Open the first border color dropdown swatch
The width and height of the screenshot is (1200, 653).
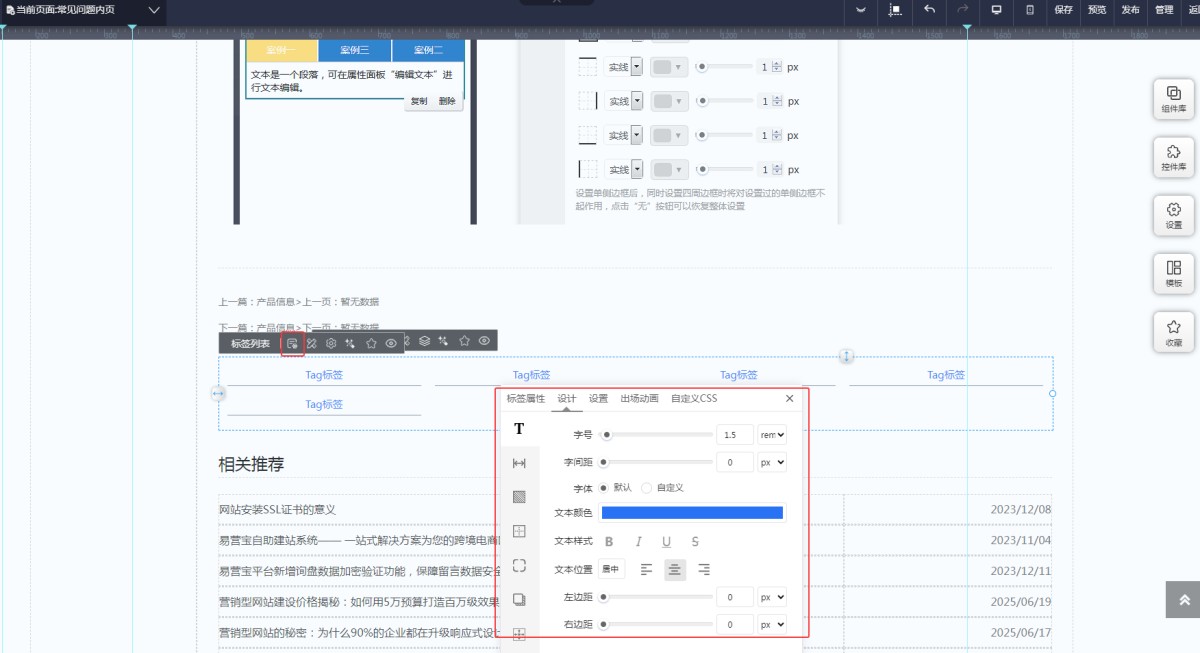coord(669,67)
